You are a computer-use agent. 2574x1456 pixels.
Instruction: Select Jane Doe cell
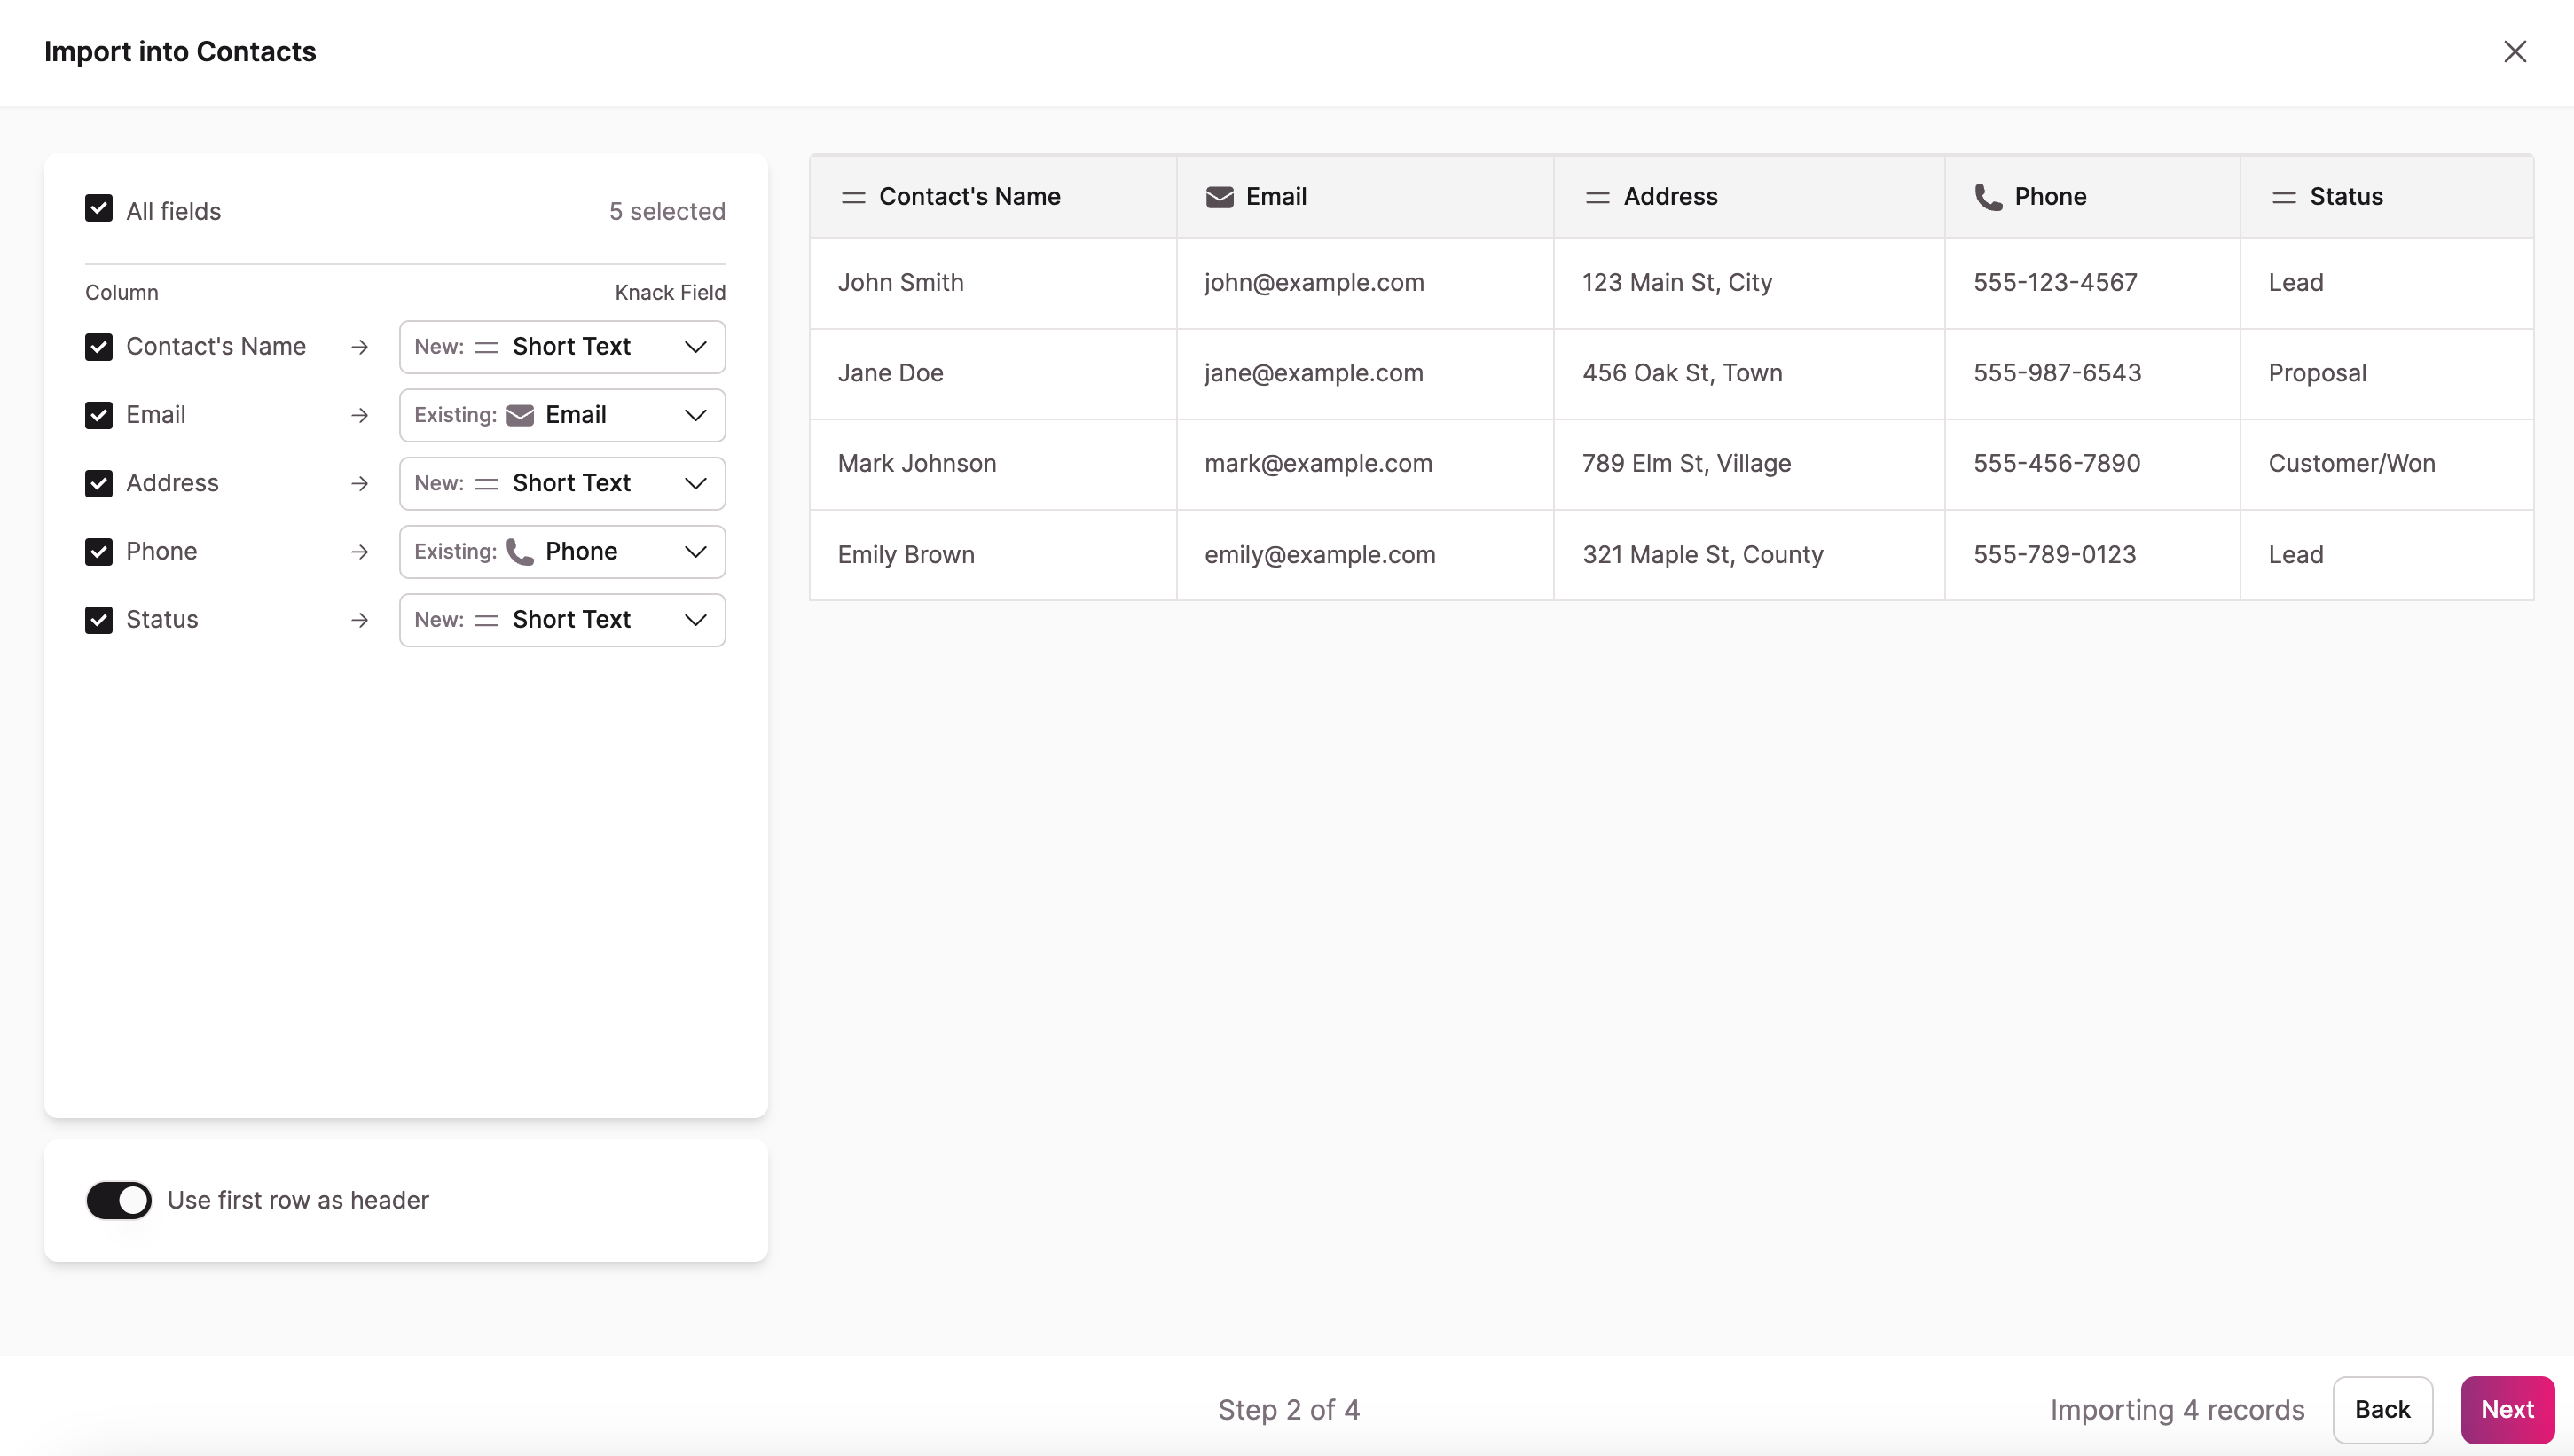pos(993,374)
